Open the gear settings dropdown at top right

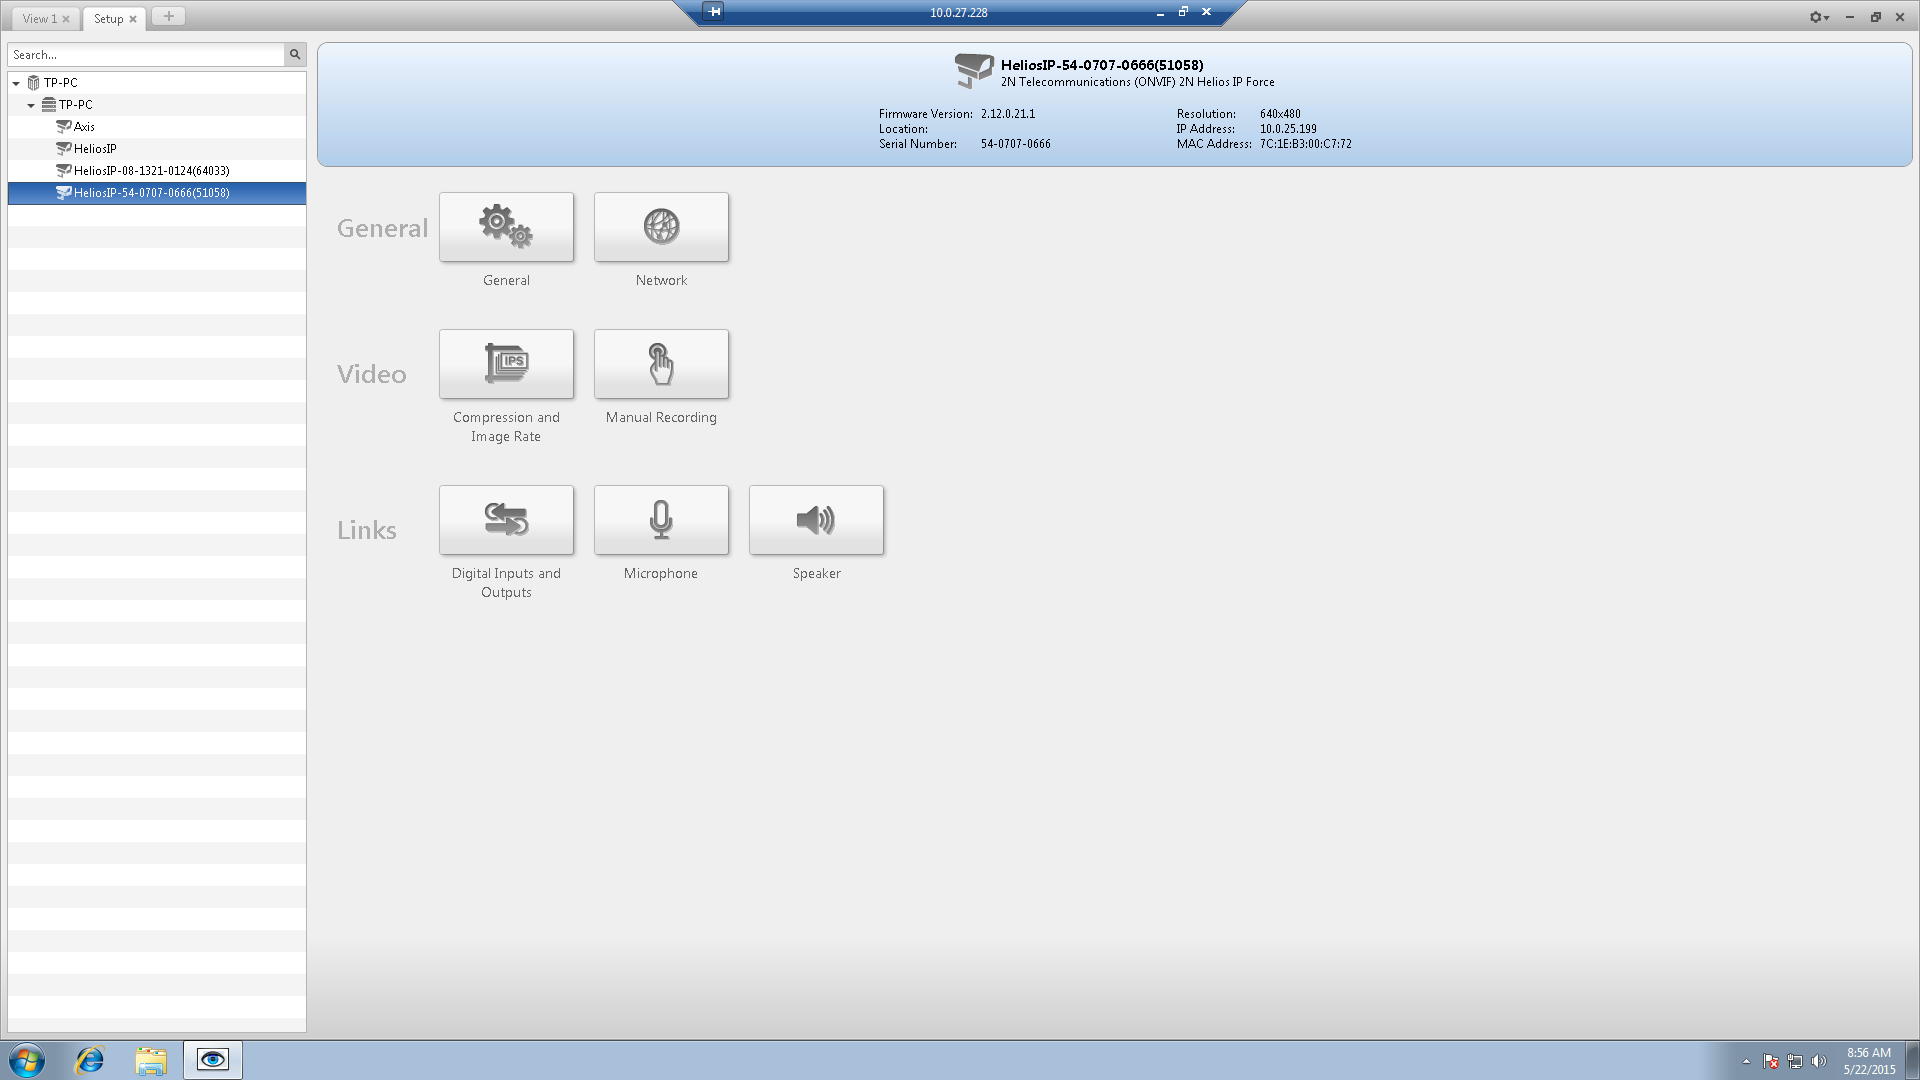(1818, 17)
